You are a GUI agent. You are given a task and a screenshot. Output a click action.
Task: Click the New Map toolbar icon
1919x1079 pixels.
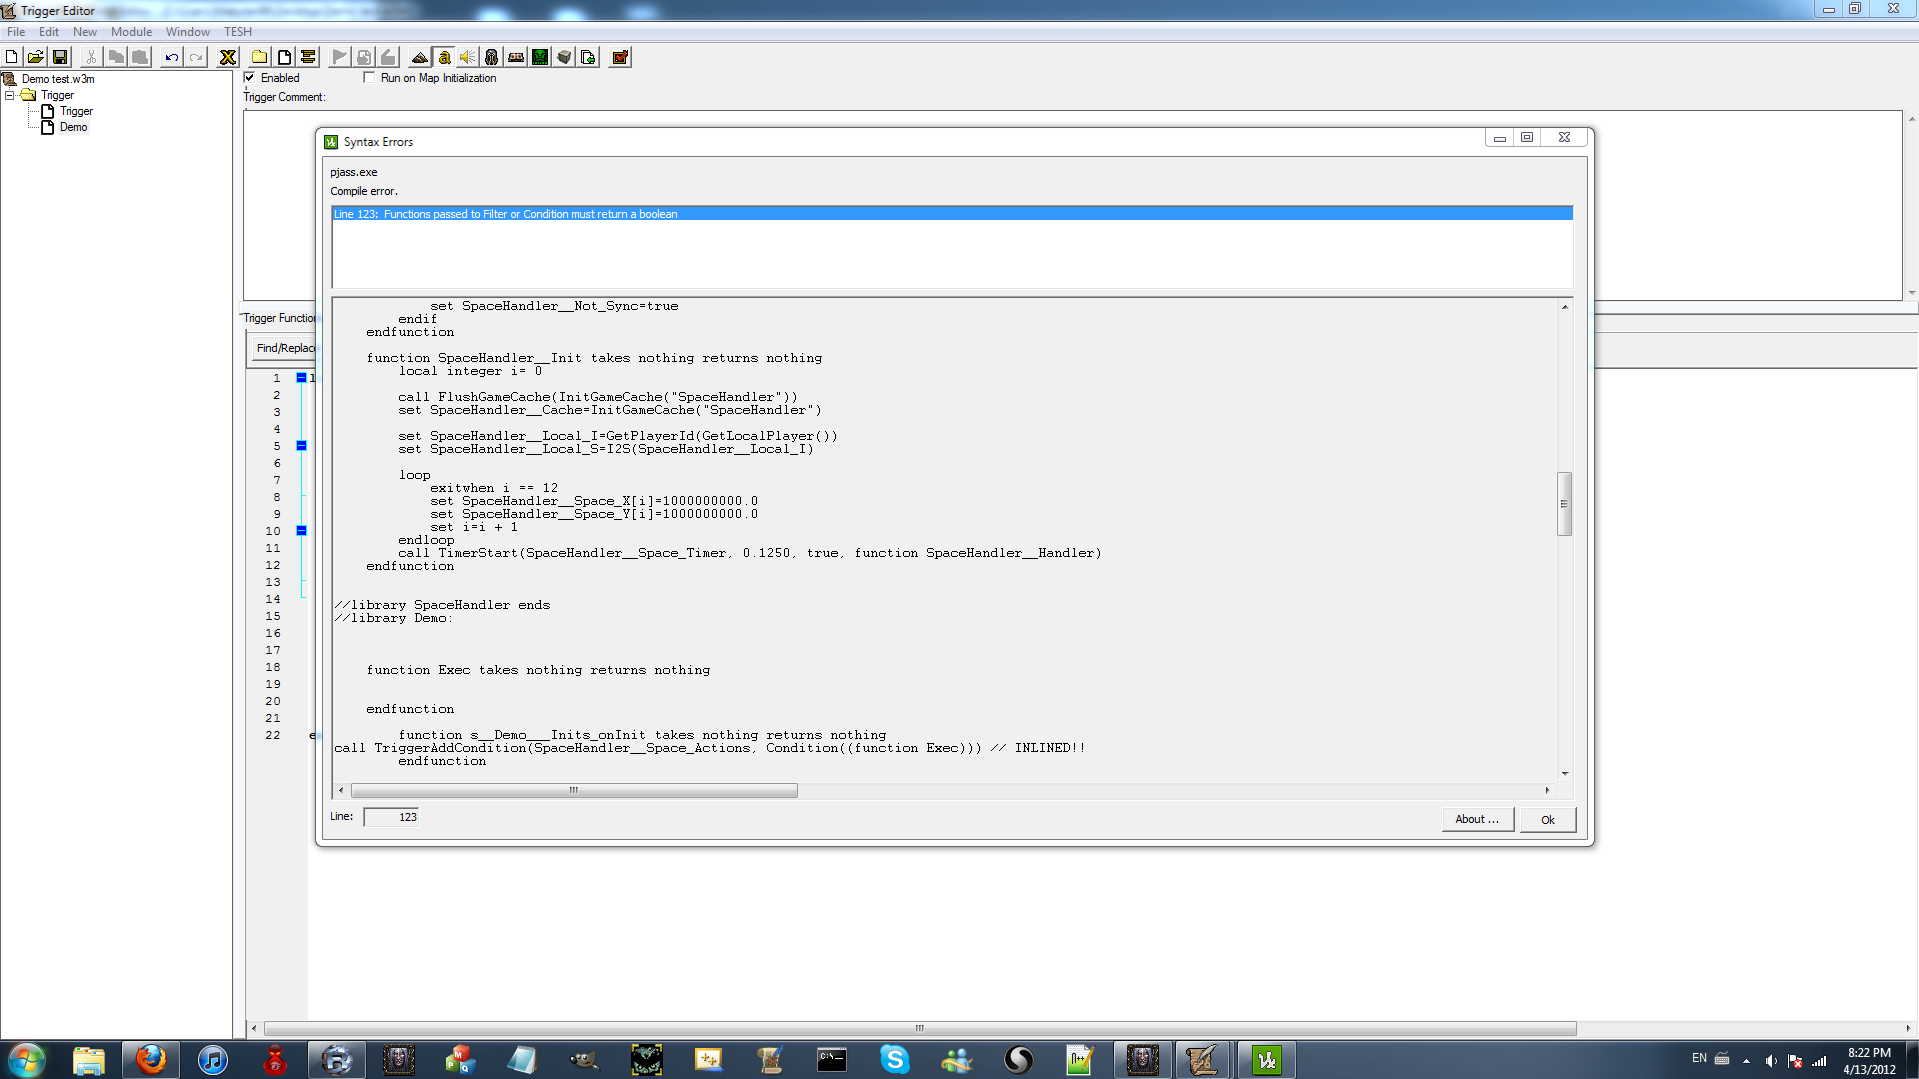[12, 57]
